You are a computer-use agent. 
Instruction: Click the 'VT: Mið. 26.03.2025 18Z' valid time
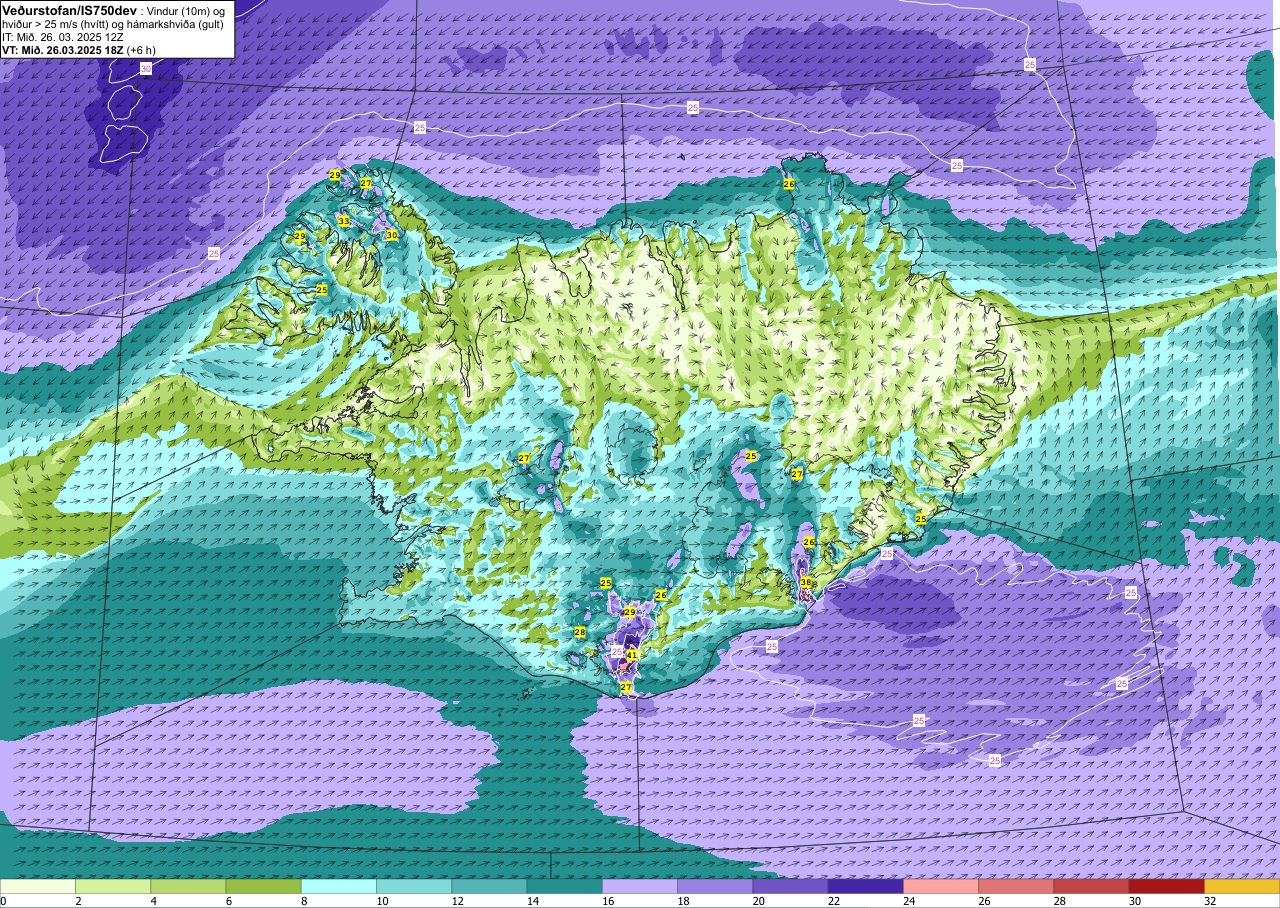[62, 50]
